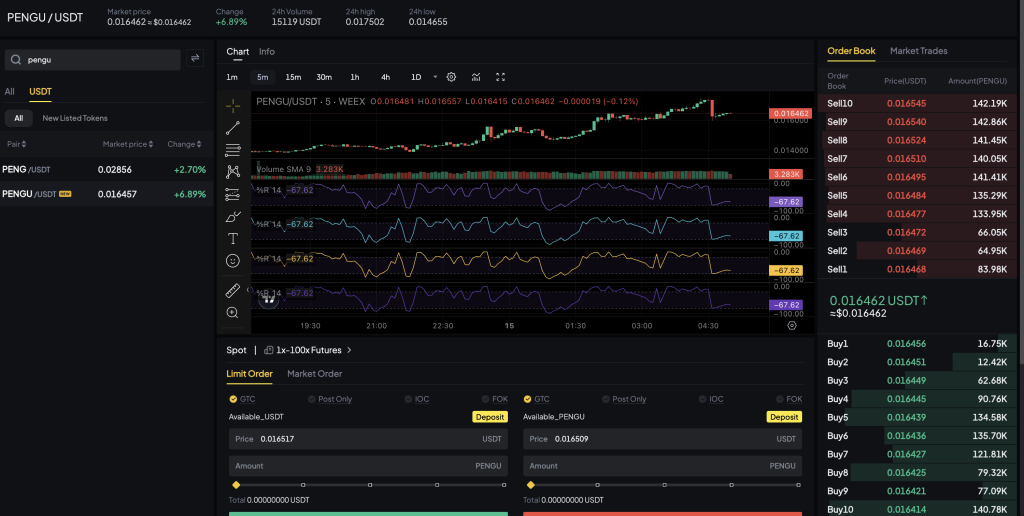This screenshot has width=1024, height=516.
Task: Activate the ruler measure tool
Action: click(x=233, y=290)
